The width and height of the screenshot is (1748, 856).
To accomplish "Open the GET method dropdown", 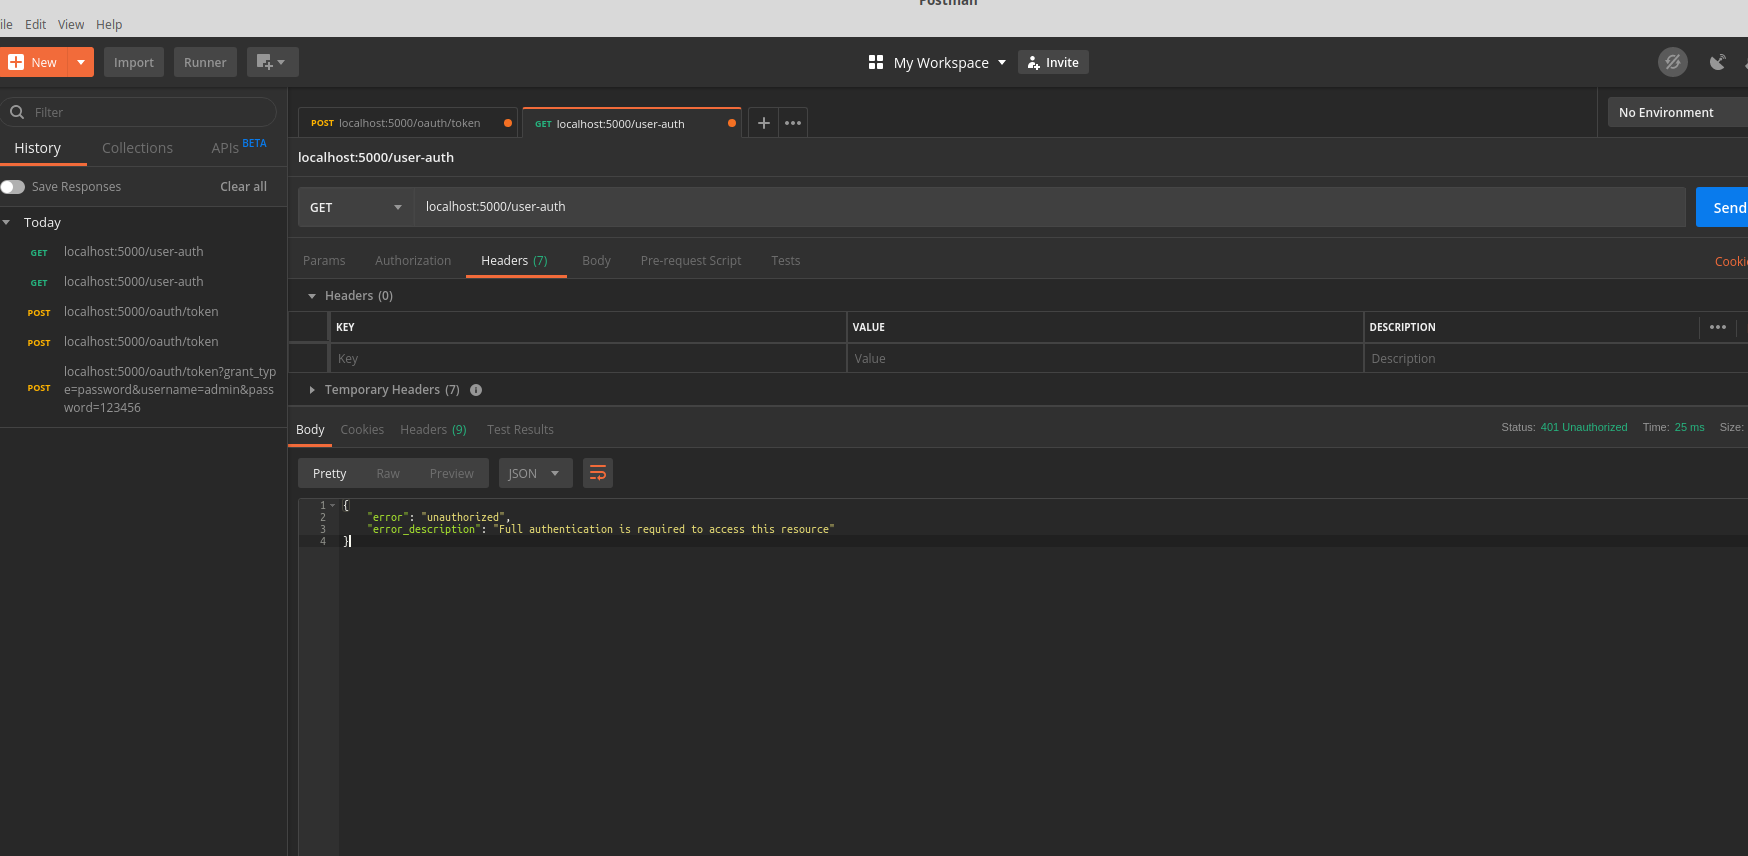I will [356, 207].
